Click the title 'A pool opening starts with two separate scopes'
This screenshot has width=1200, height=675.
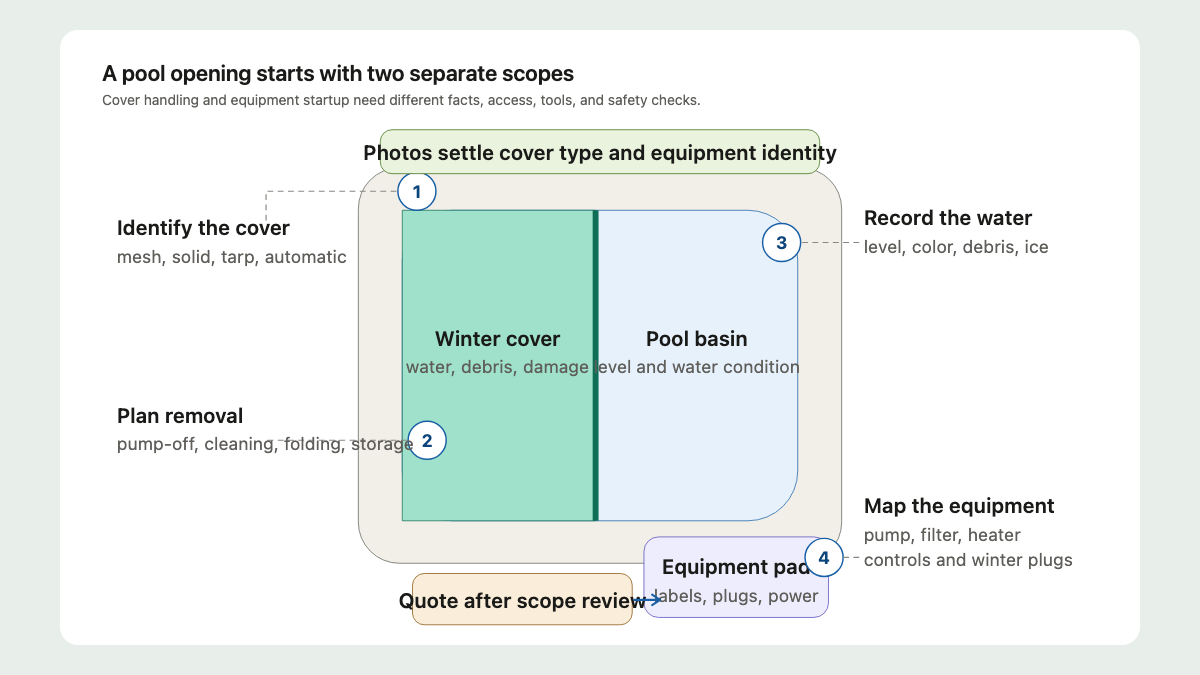point(338,74)
